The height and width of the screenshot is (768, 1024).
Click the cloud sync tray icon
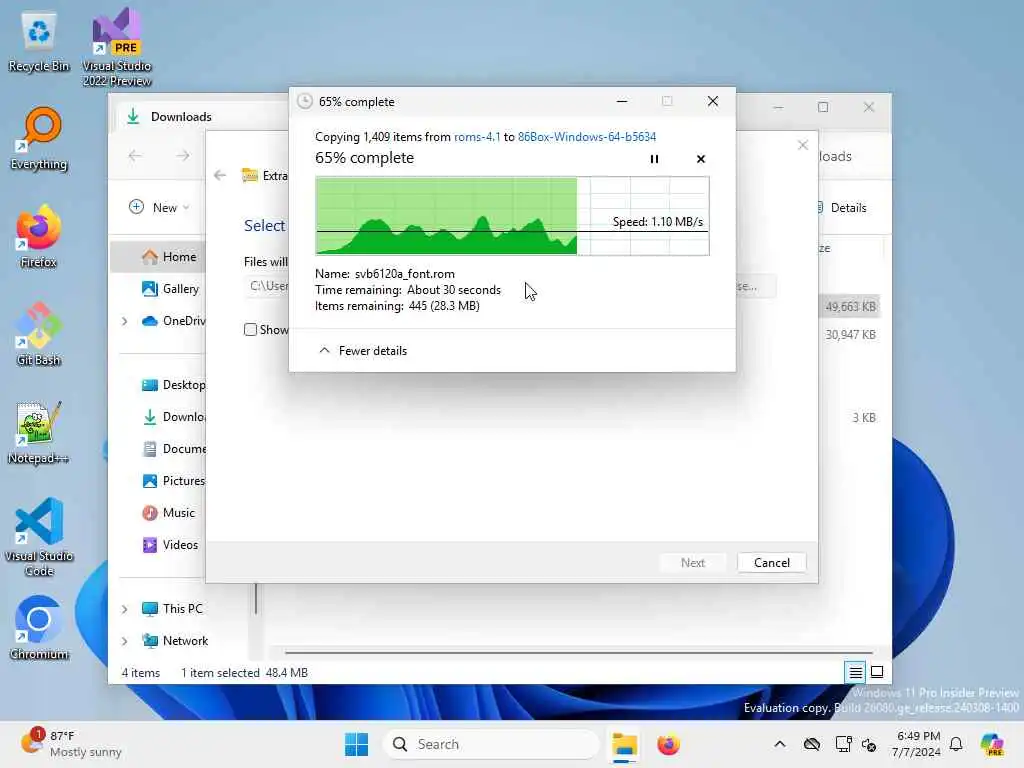coord(812,744)
